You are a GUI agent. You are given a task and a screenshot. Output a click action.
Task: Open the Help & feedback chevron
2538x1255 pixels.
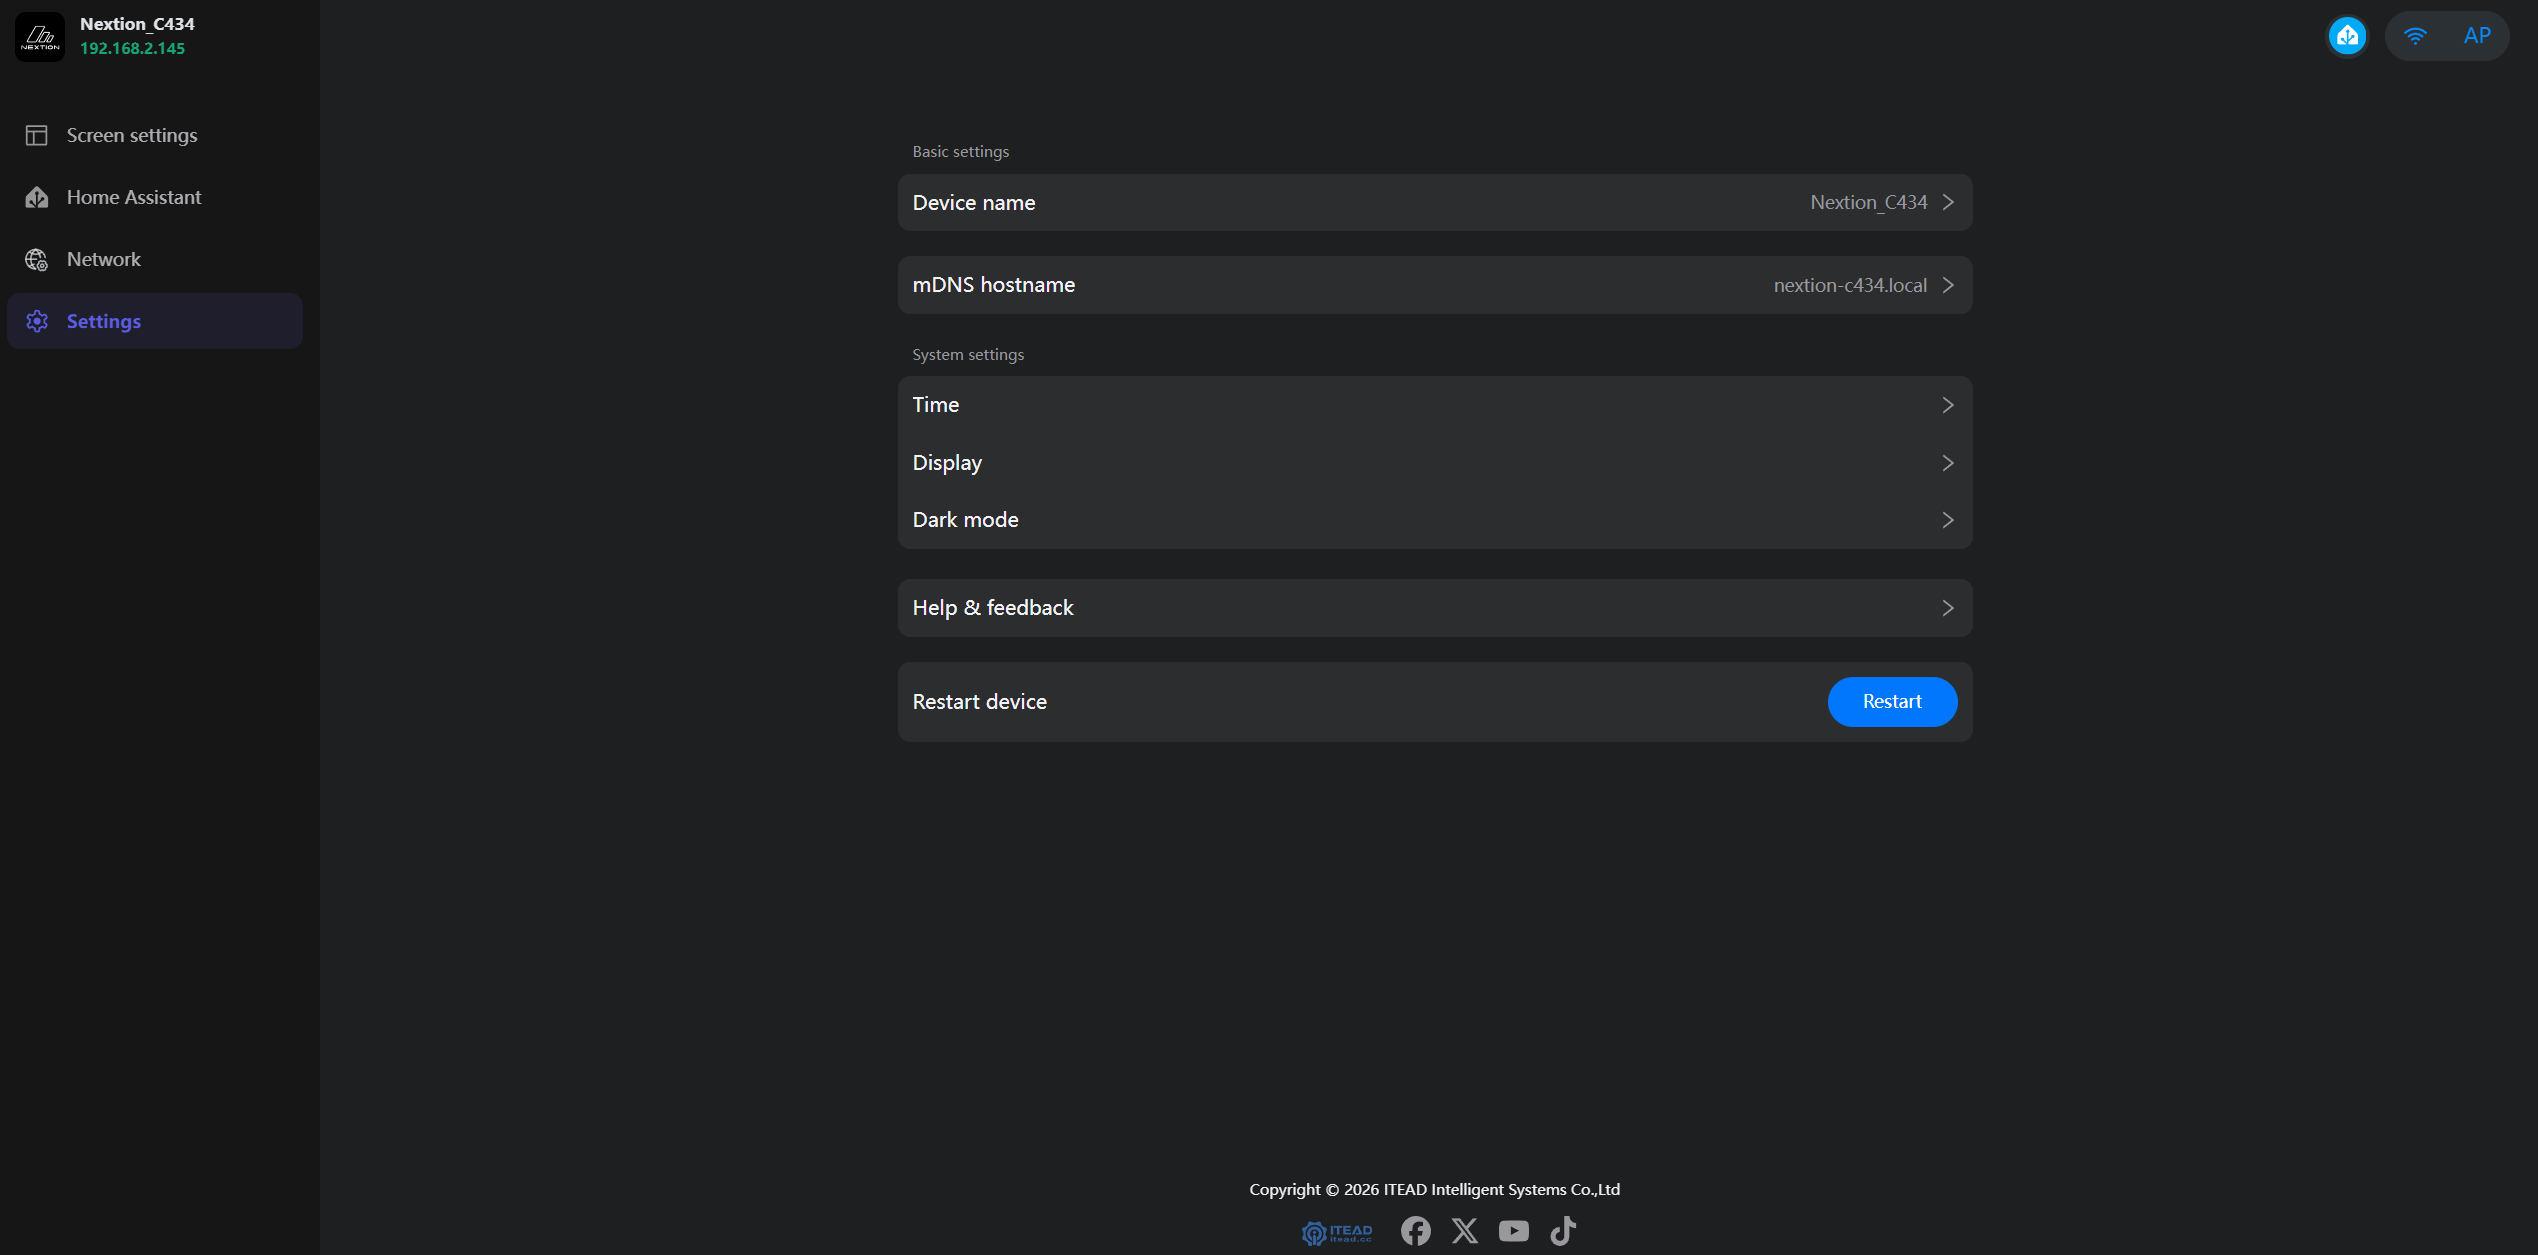tap(1948, 608)
